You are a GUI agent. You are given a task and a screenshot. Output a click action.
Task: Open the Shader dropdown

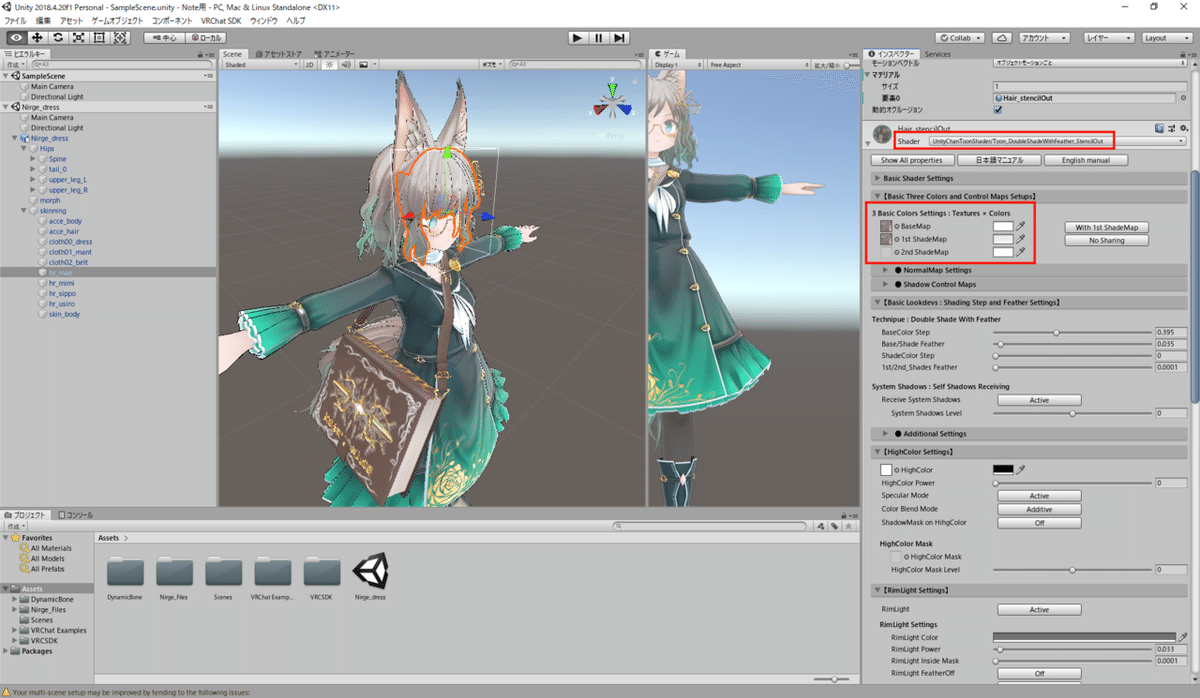(1058, 141)
